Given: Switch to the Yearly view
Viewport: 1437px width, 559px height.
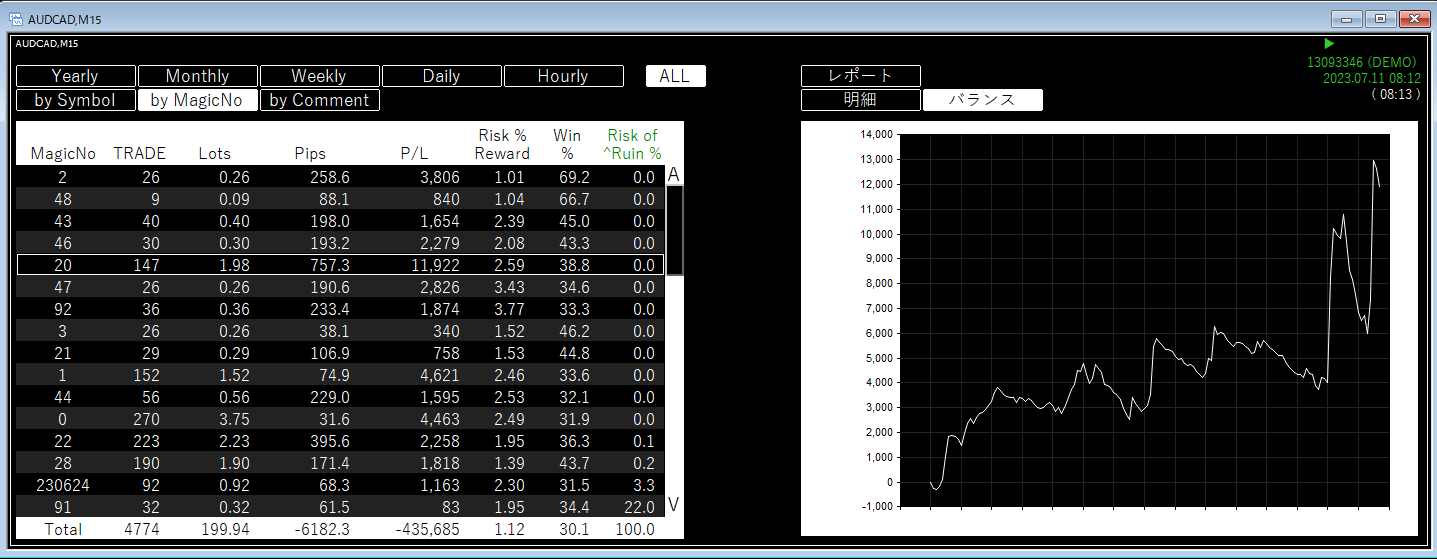Looking at the screenshot, I should (76, 76).
